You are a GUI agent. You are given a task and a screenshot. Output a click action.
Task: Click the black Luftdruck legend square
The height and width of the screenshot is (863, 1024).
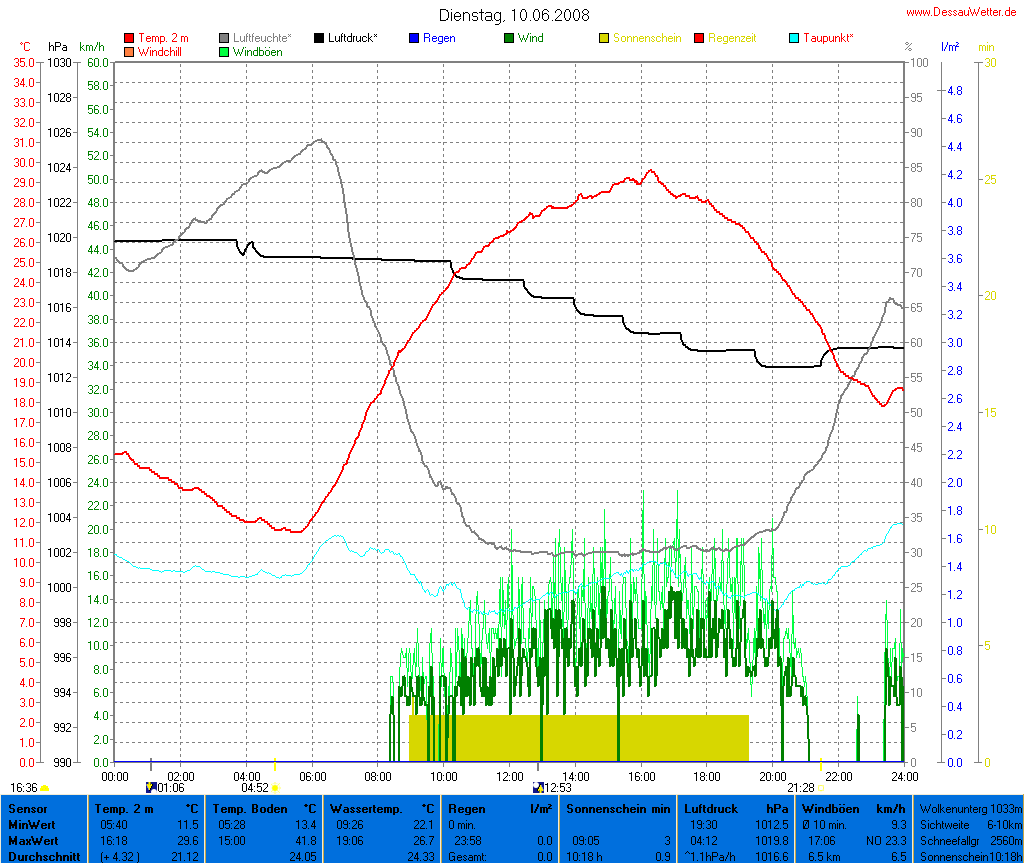(x=320, y=38)
